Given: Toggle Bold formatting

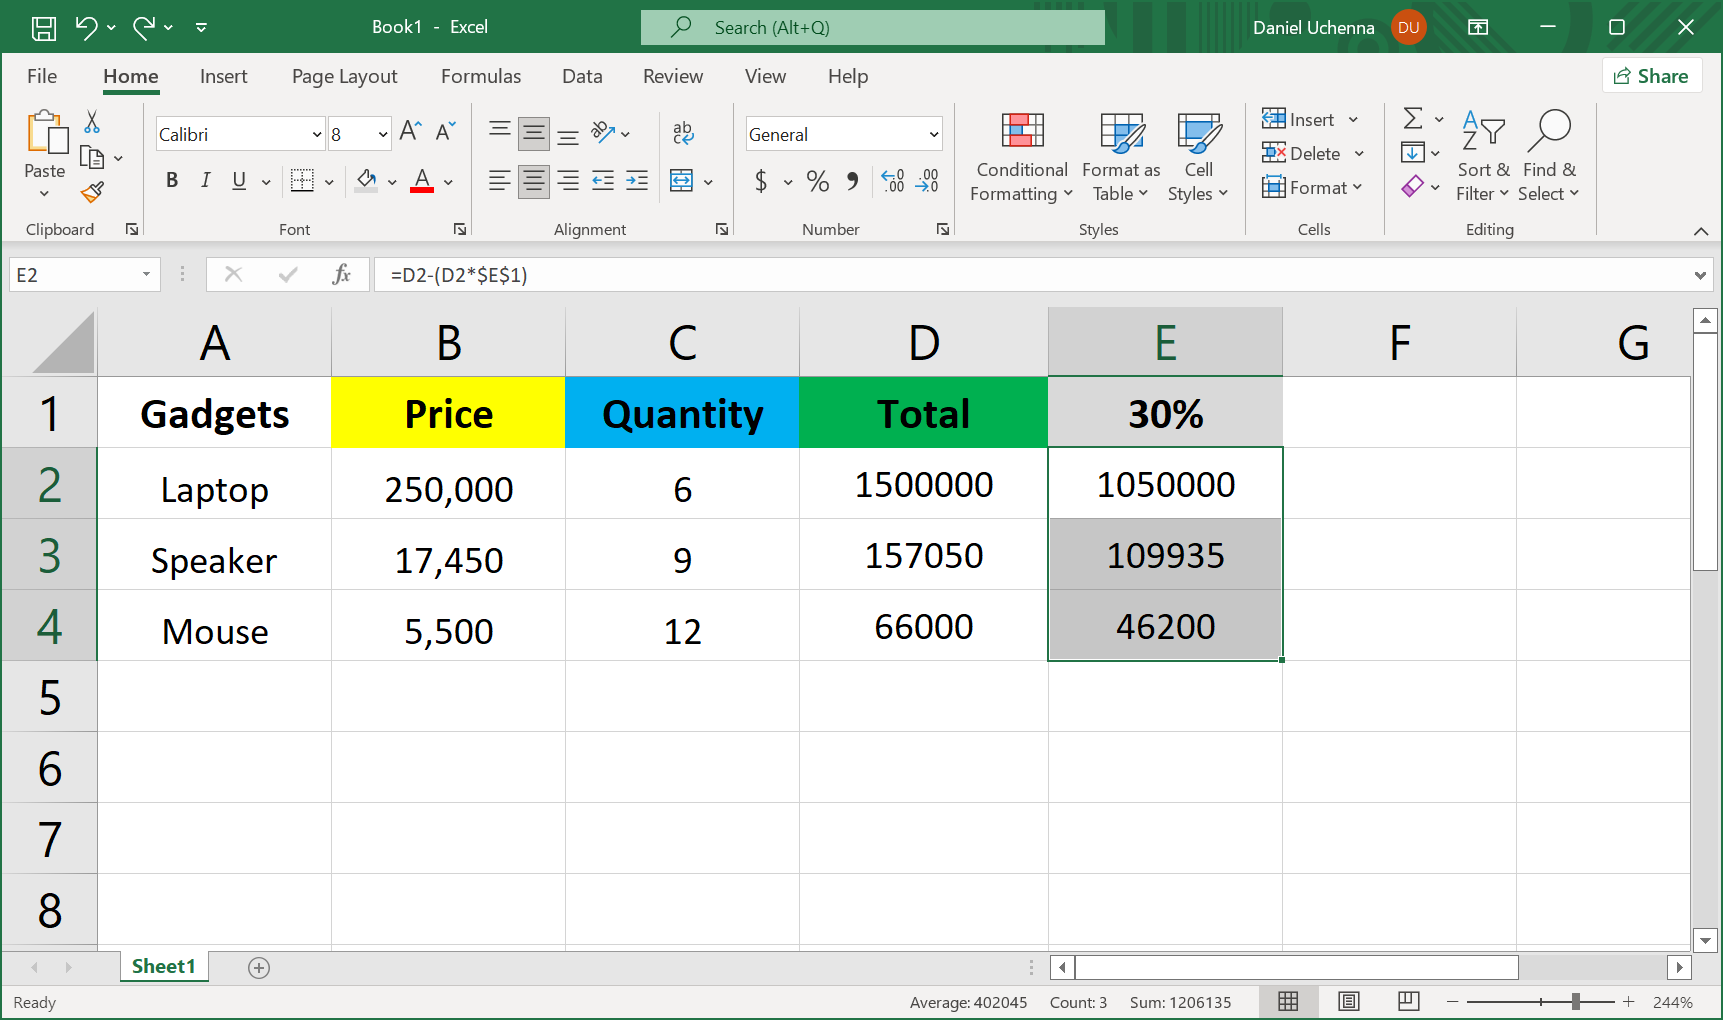Looking at the screenshot, I should [x=172, y=181].
